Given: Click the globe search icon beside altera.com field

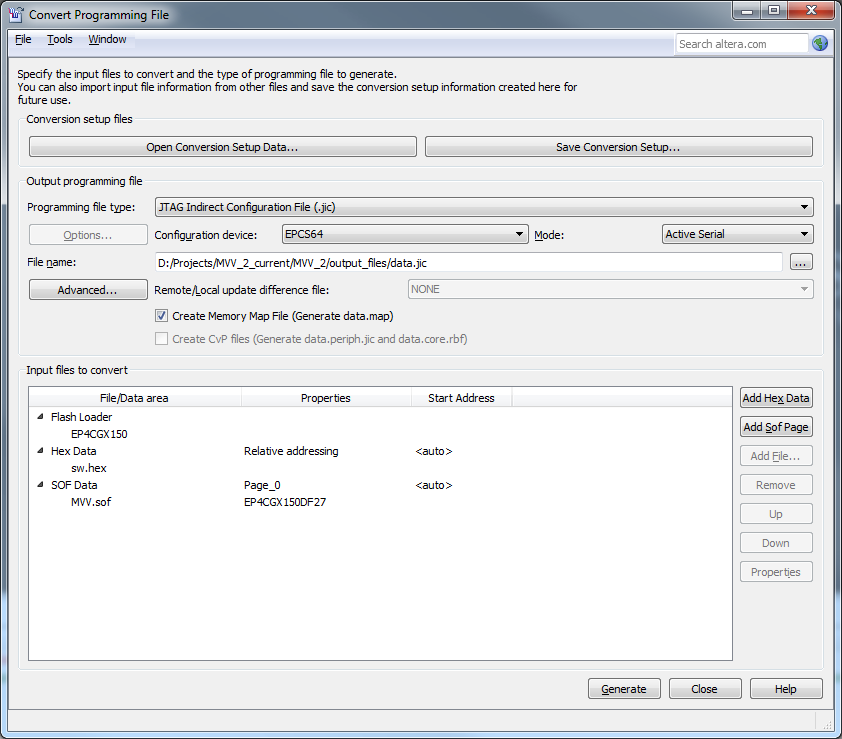Looking at the screenshot, I should (x=819, y=44).
